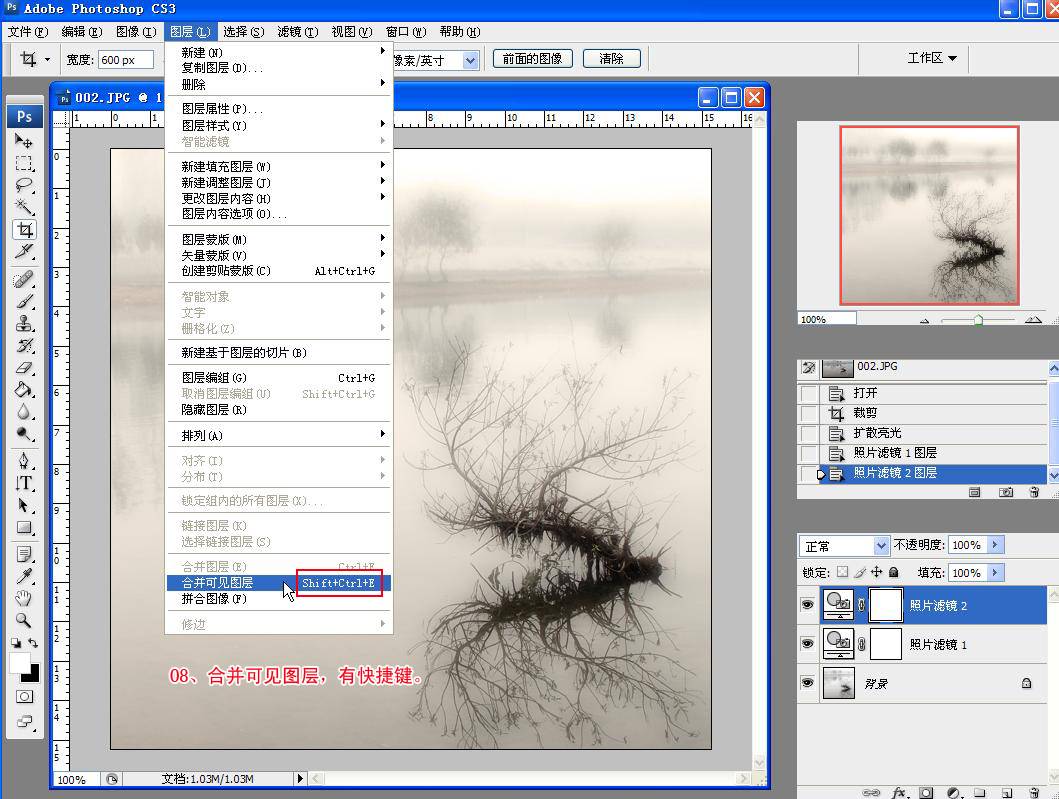The image size is (1059, 799).
Task: Click the background color swatch
Action: click(32, 673)
